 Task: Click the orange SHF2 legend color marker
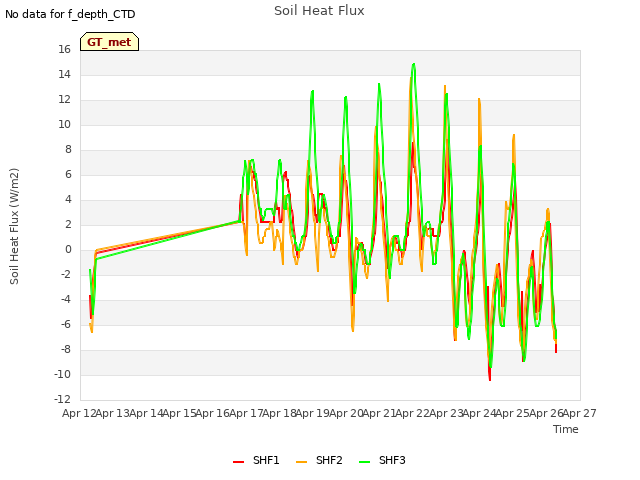pos(301,462)
